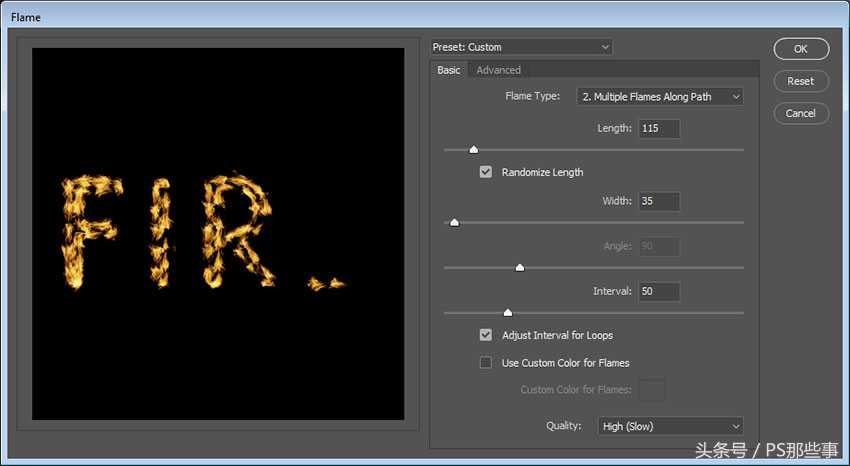The width and height of the screenshot is (850, 466).
Task: Switch to the Advanced tab
Action: click(499, 70)
